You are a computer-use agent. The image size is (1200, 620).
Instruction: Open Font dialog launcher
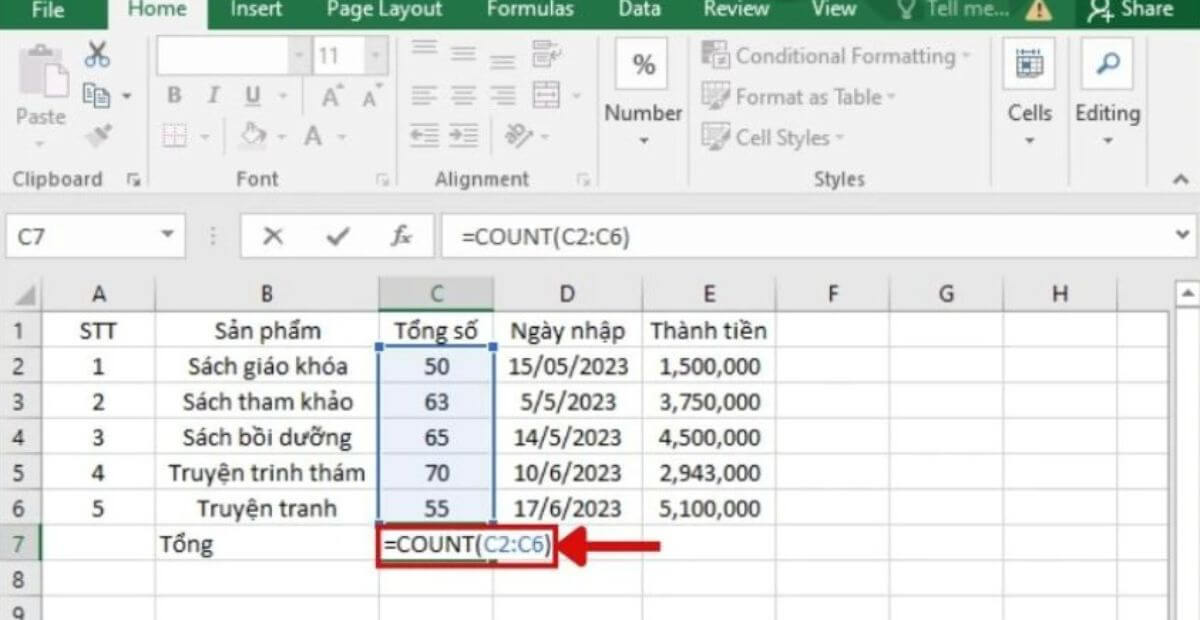pos(381,180)
